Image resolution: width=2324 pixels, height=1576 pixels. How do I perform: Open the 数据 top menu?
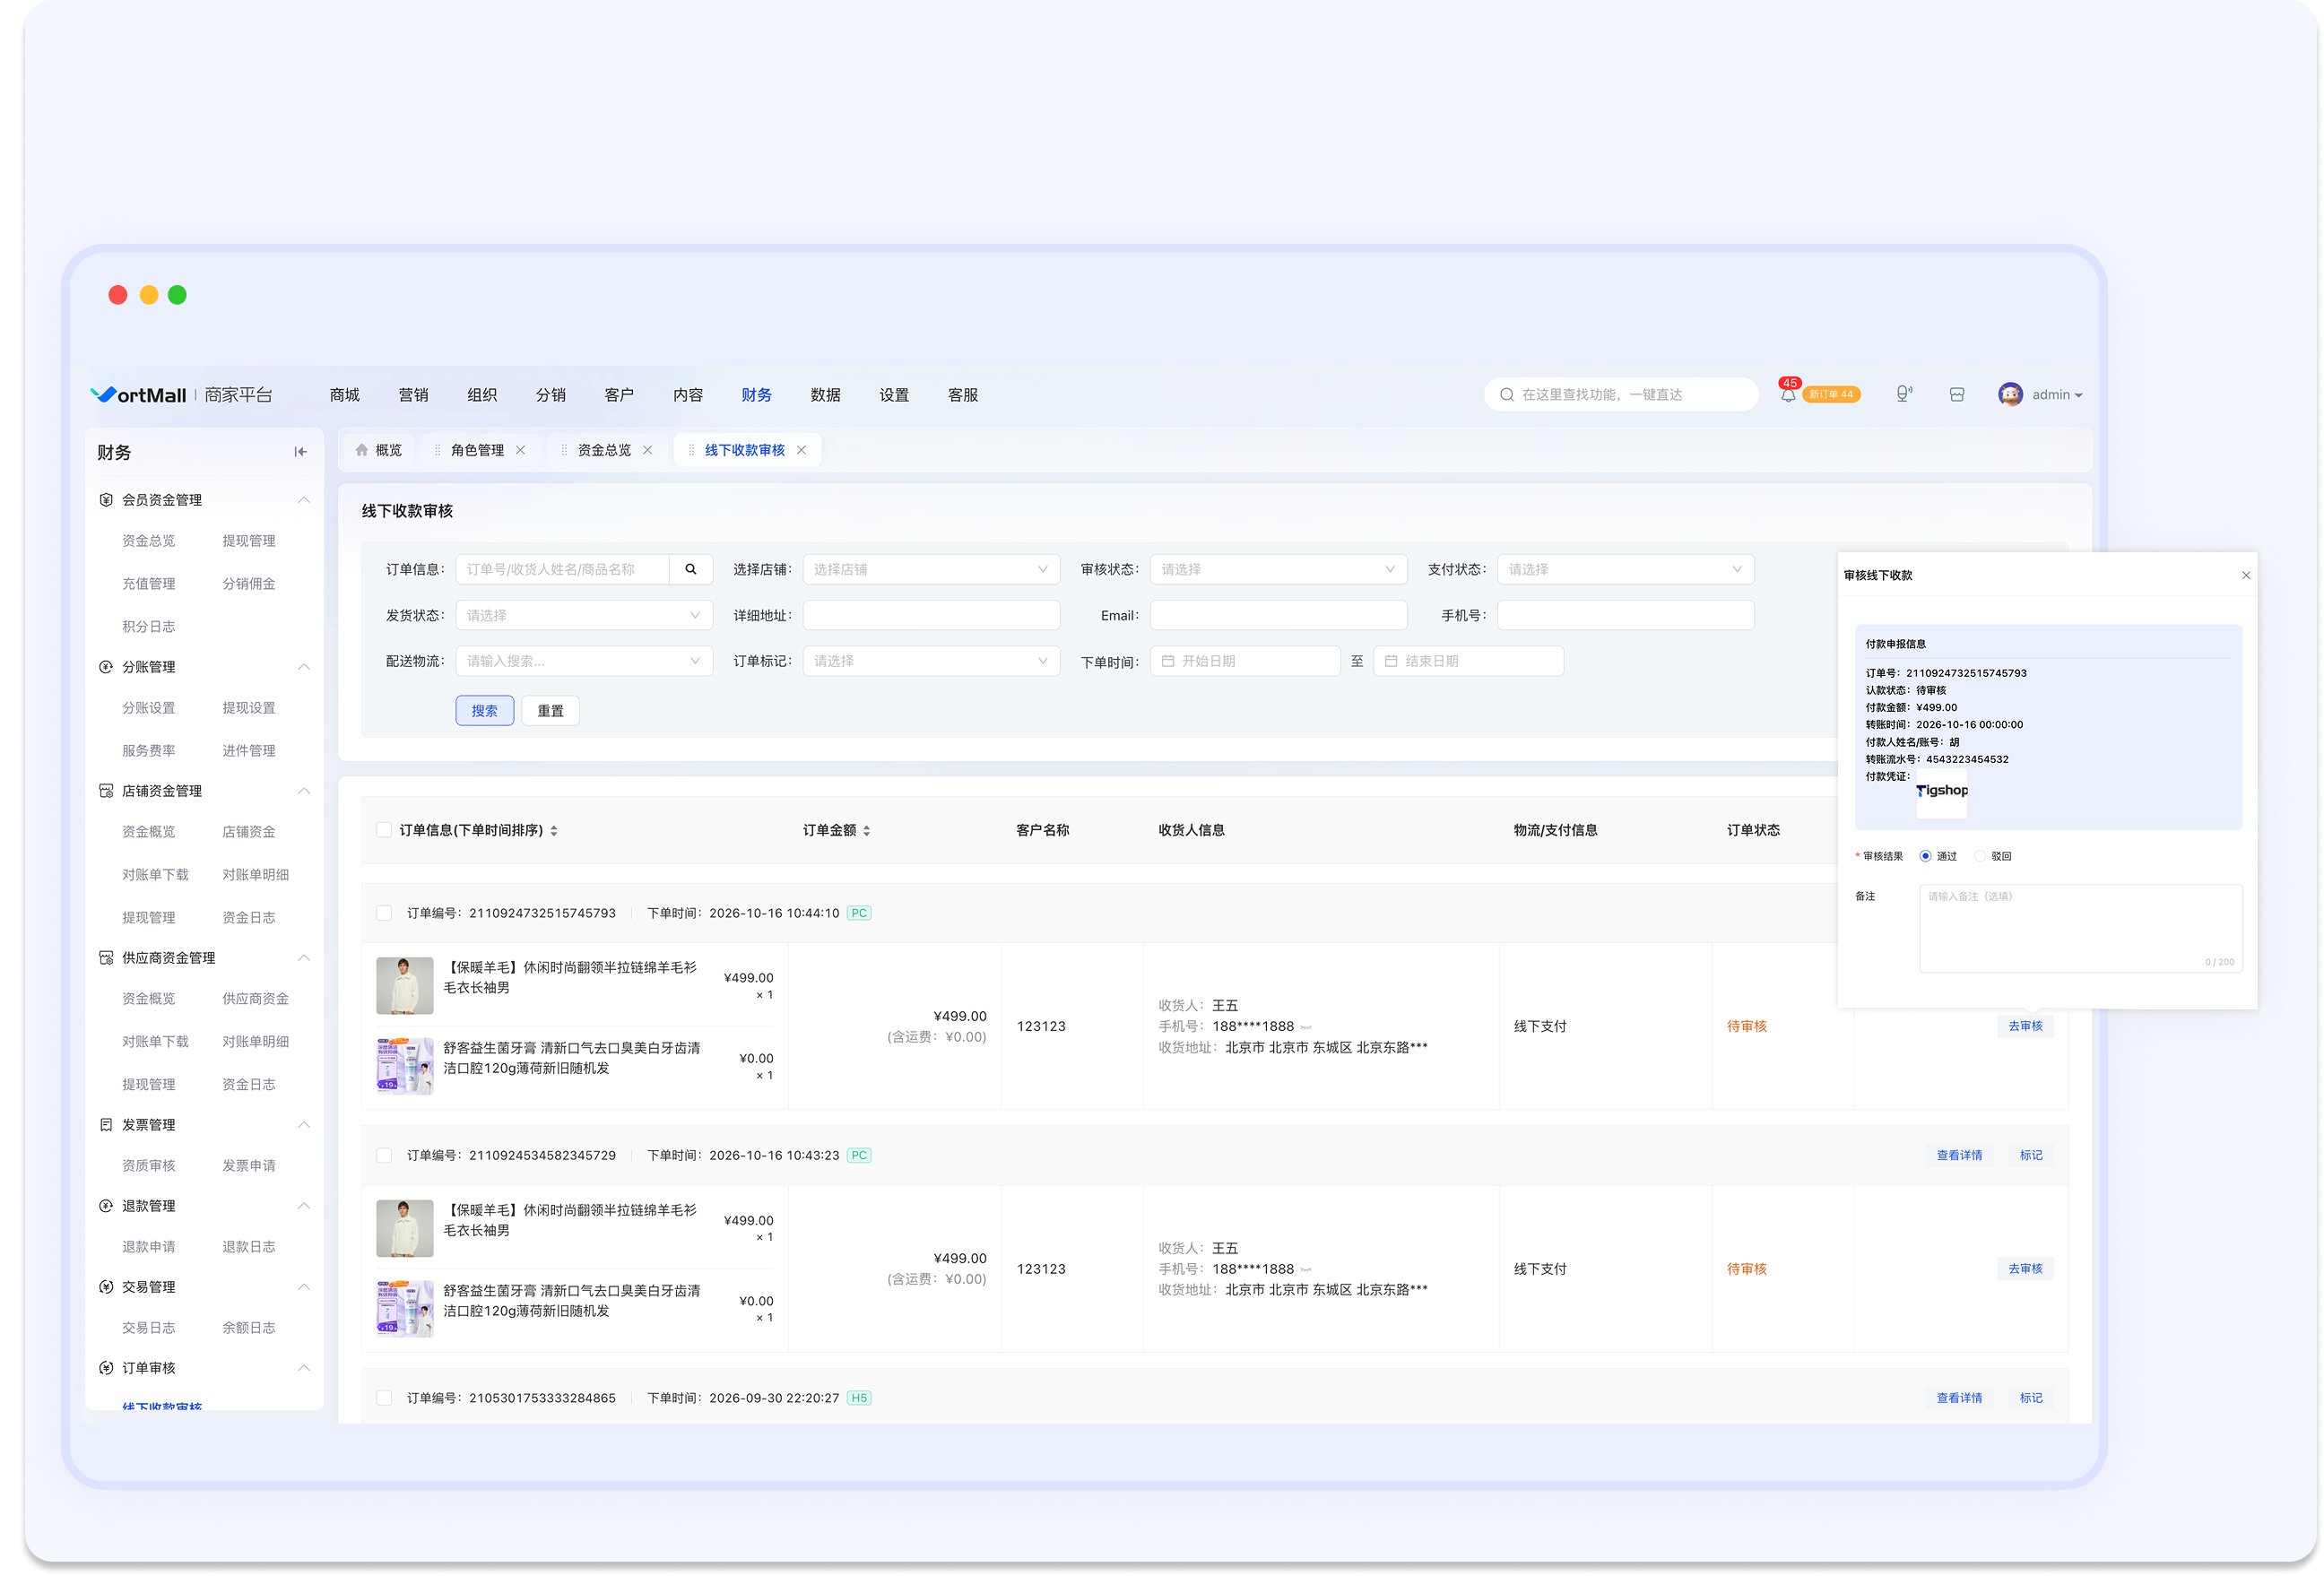825,395
